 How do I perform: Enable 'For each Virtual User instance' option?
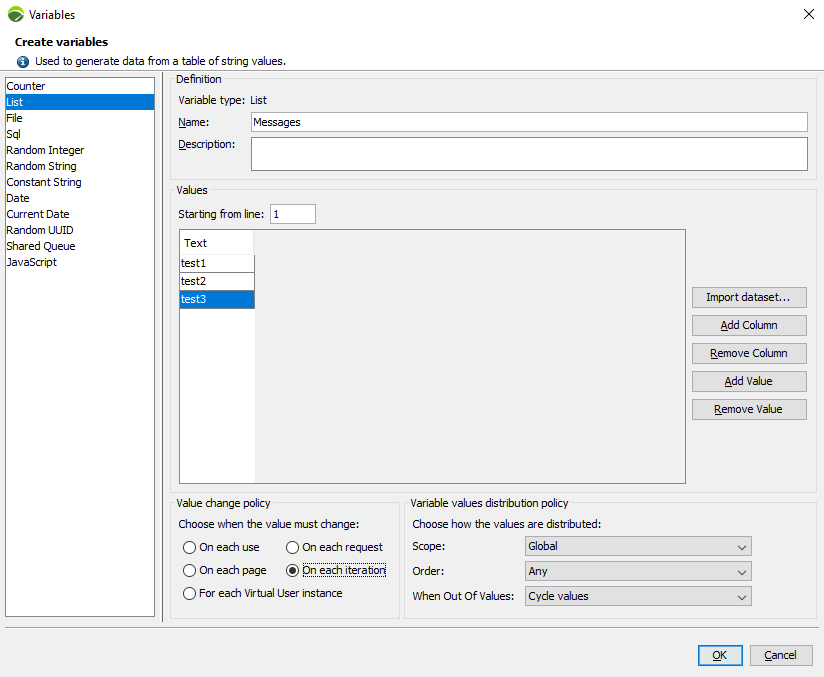click(190, 593)
